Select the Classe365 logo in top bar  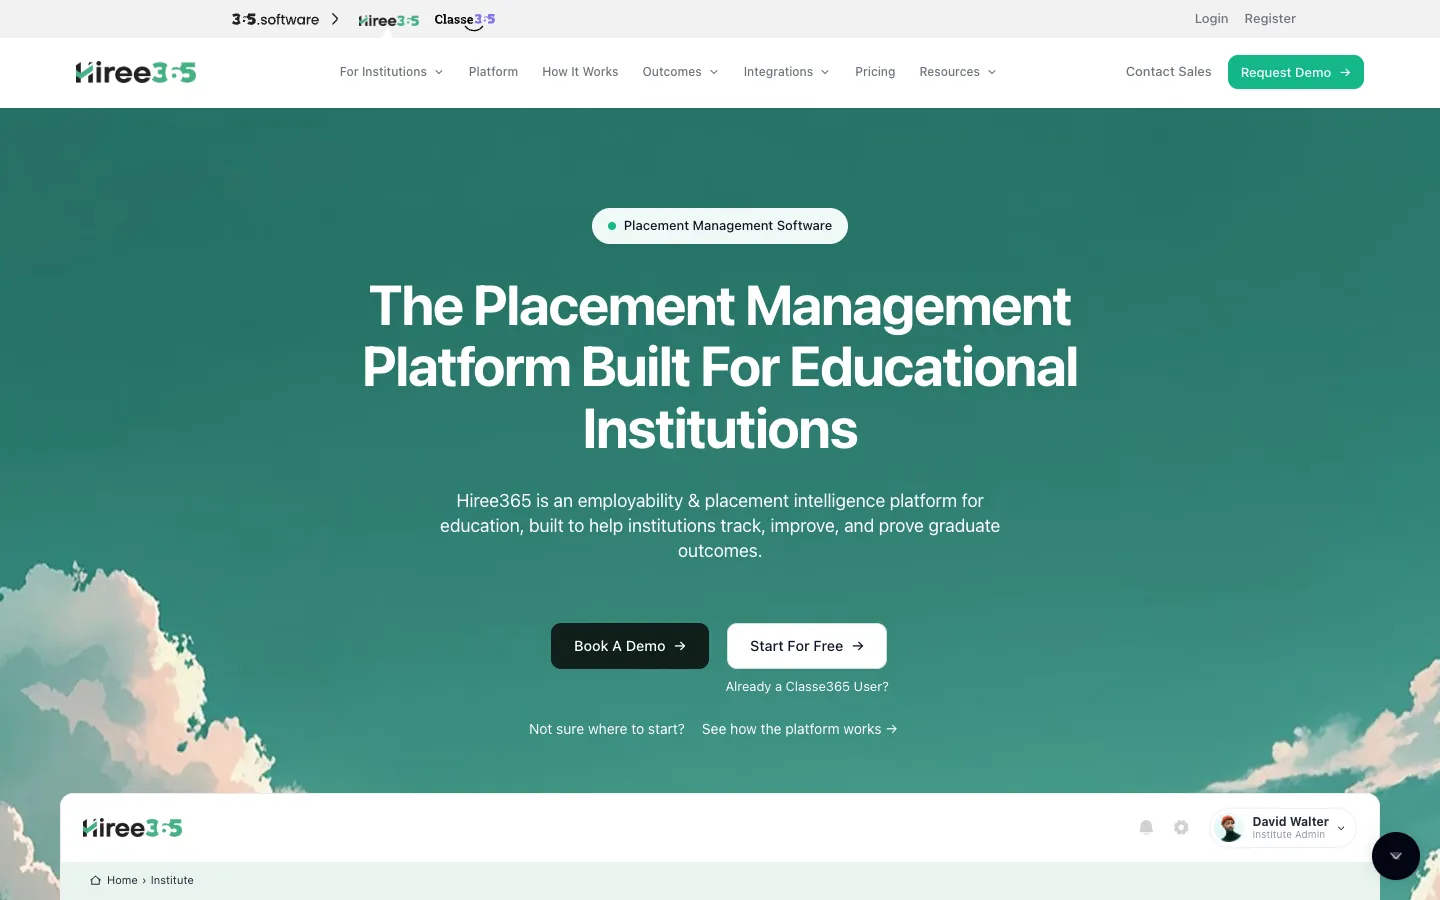(x=465, y=20)
